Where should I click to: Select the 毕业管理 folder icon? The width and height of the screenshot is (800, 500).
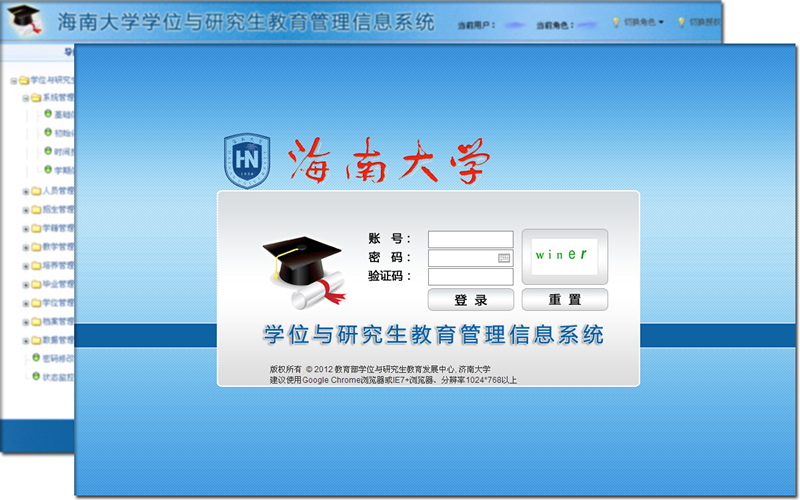(x=36, y=285)
